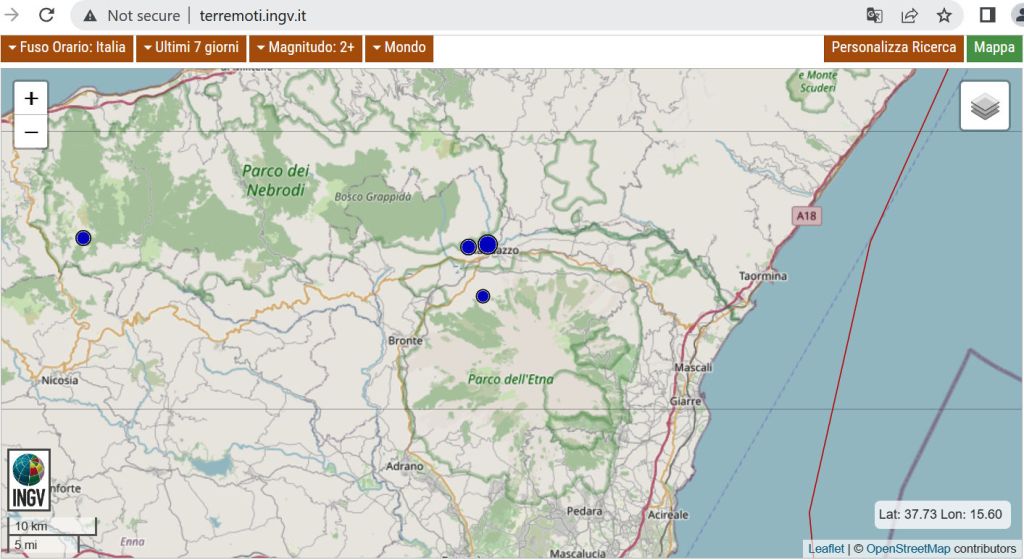Screen dimensions: 1024x560
Task: Expand the Magnitudo: 2+ filter
Action: [305, 48]
